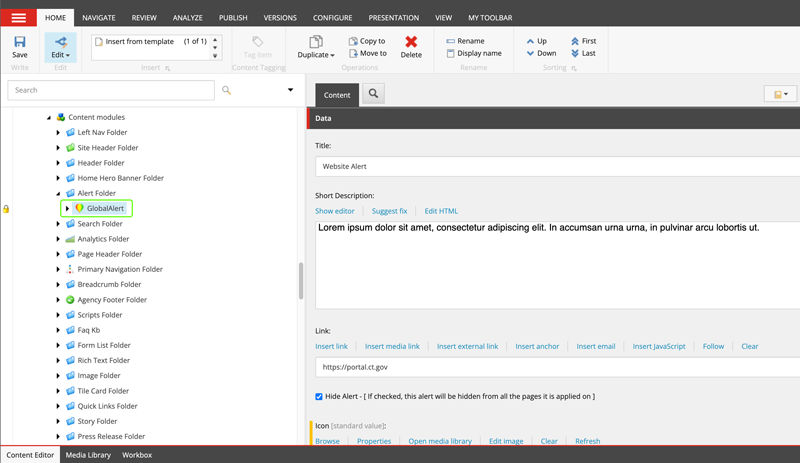Viewport: 800px width, 463px height.
Task: Click the yellow lock icon in left gutter
Action: pyautogui.click(x=6, y=209)
